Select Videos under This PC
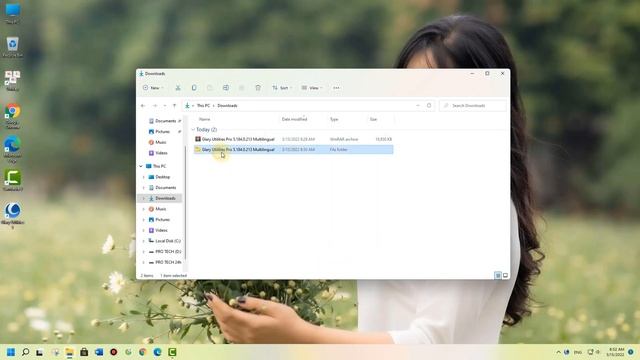This screenshot has height=360, width=640. click(x=158, y=231)
